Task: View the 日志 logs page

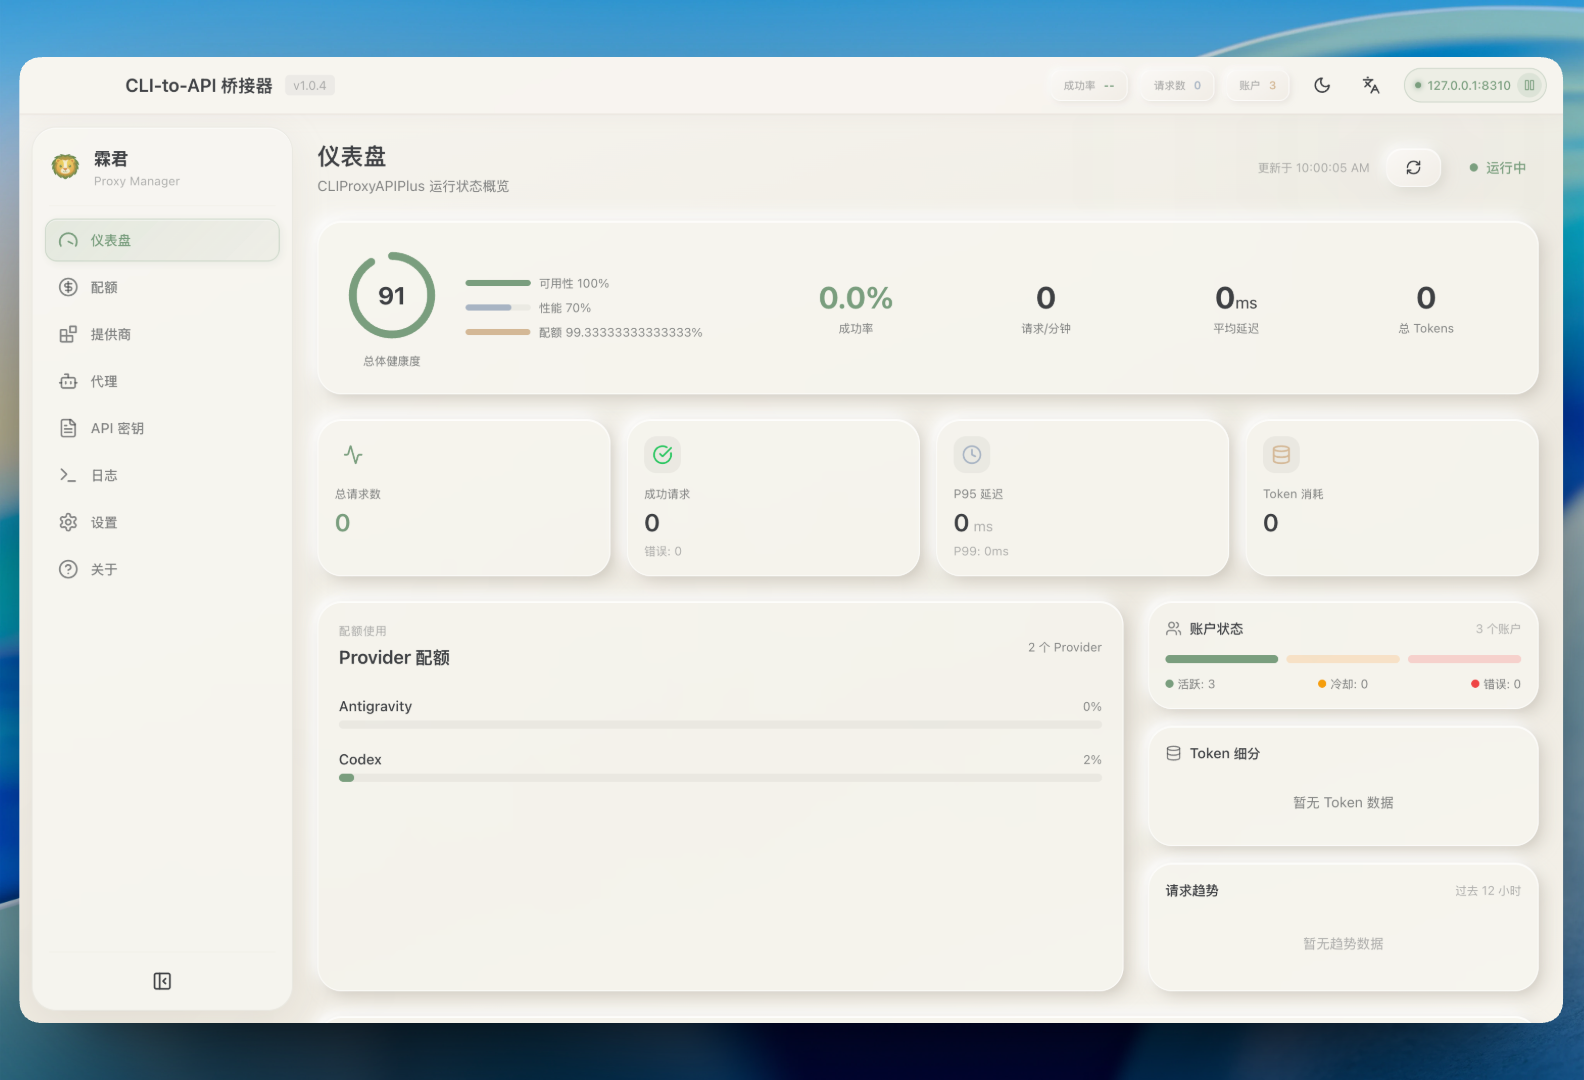Action: [162, 475]
